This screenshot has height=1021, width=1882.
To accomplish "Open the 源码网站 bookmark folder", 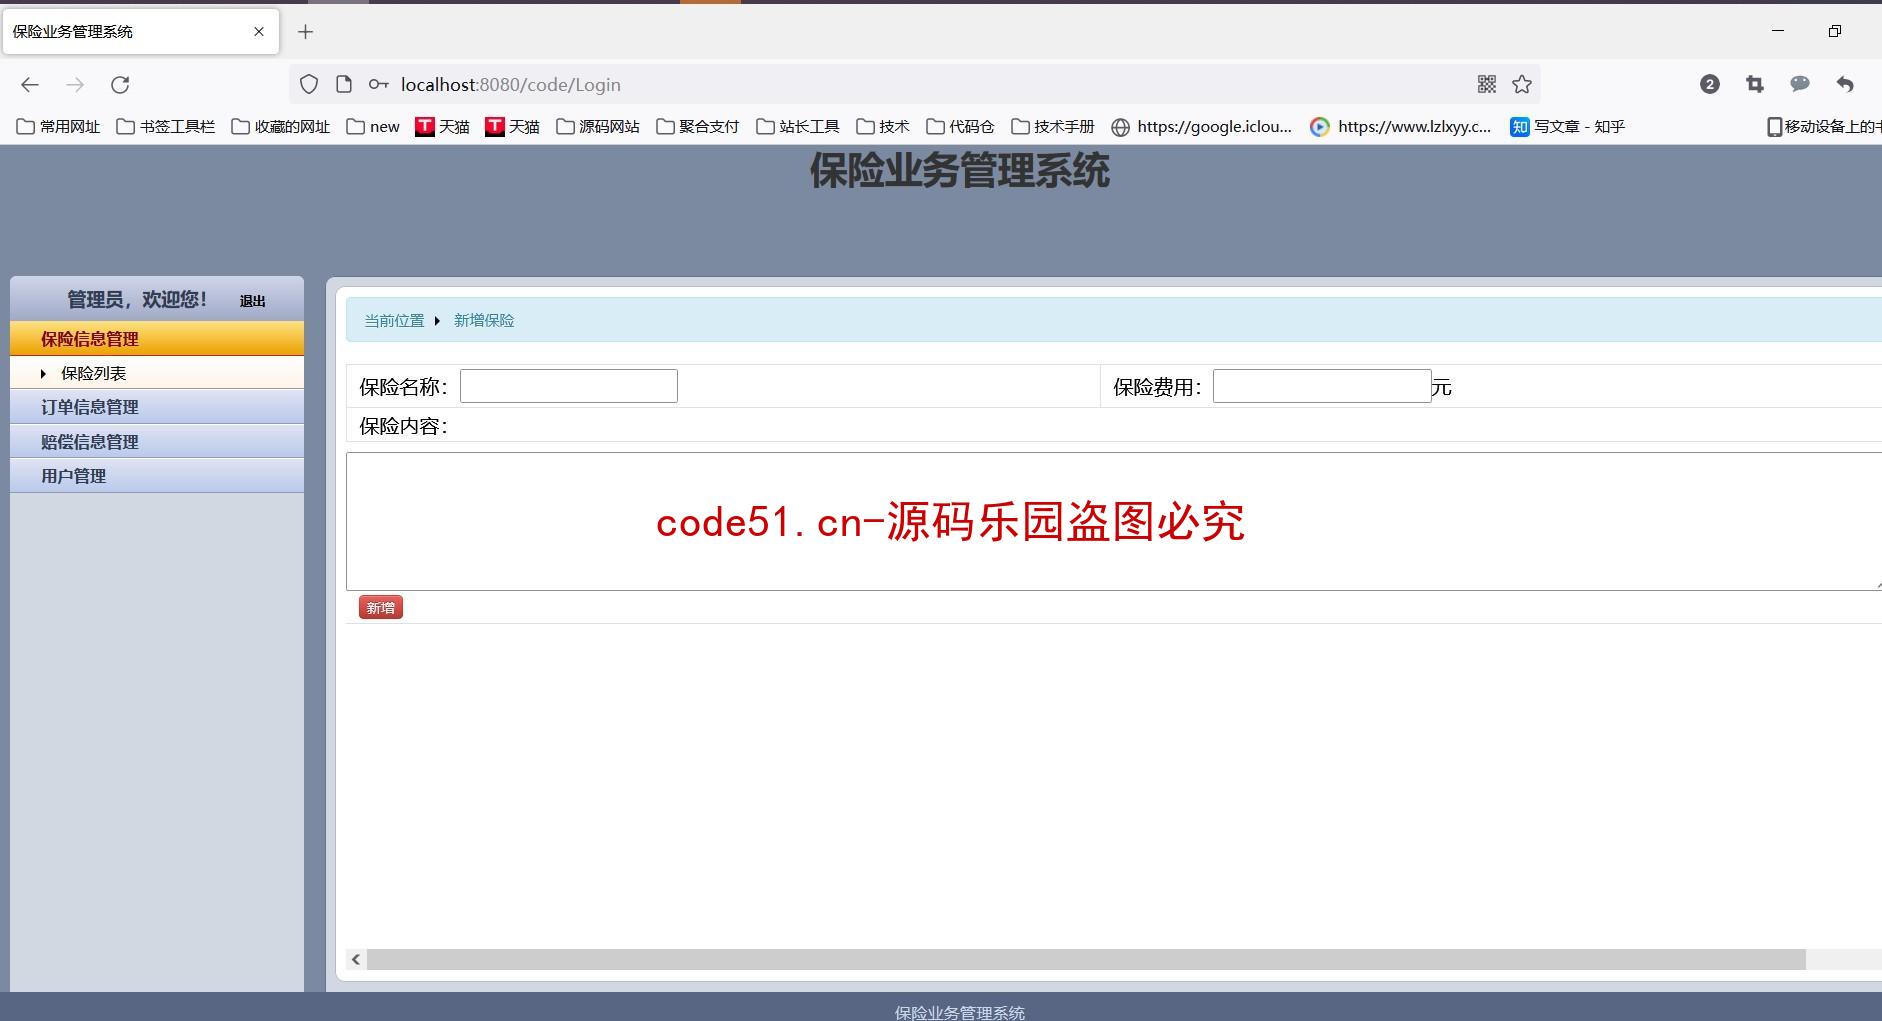I will (x=598, y=127).
